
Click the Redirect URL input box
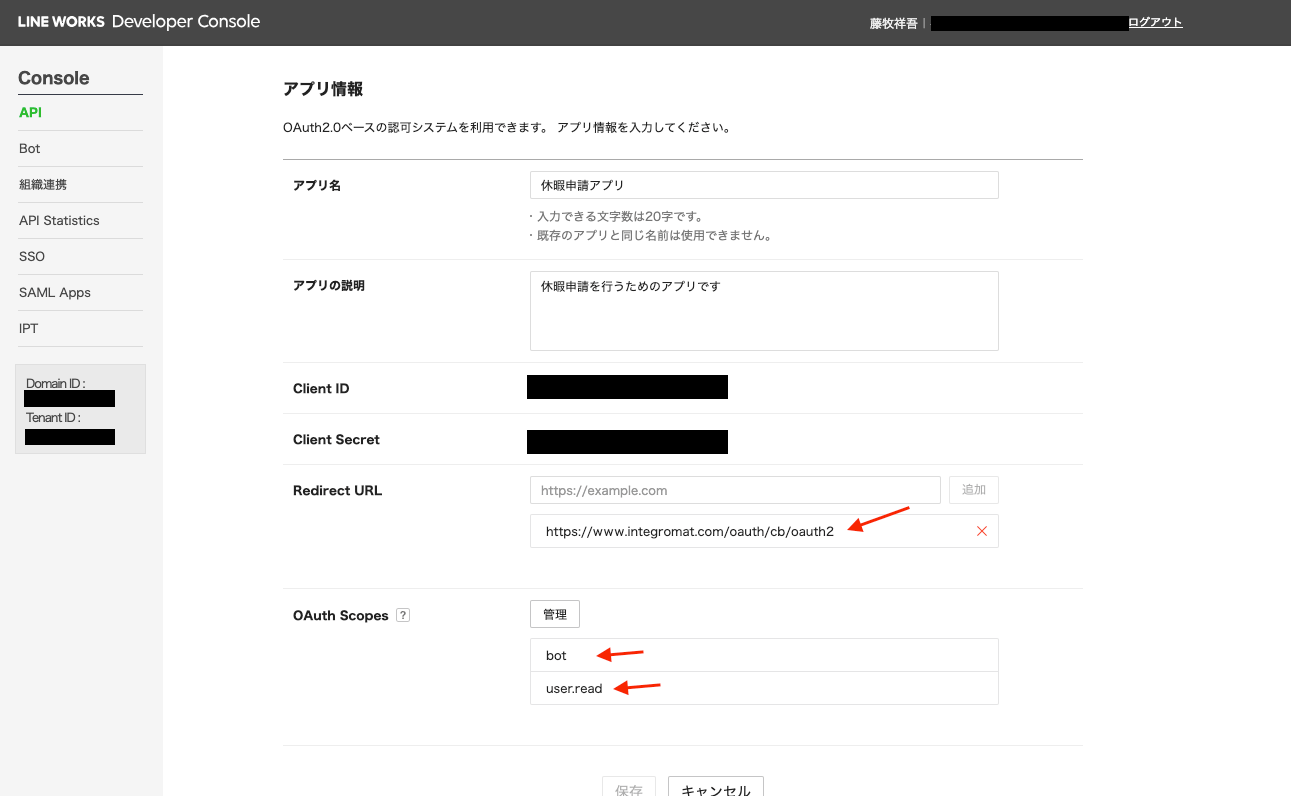point(735,490)
